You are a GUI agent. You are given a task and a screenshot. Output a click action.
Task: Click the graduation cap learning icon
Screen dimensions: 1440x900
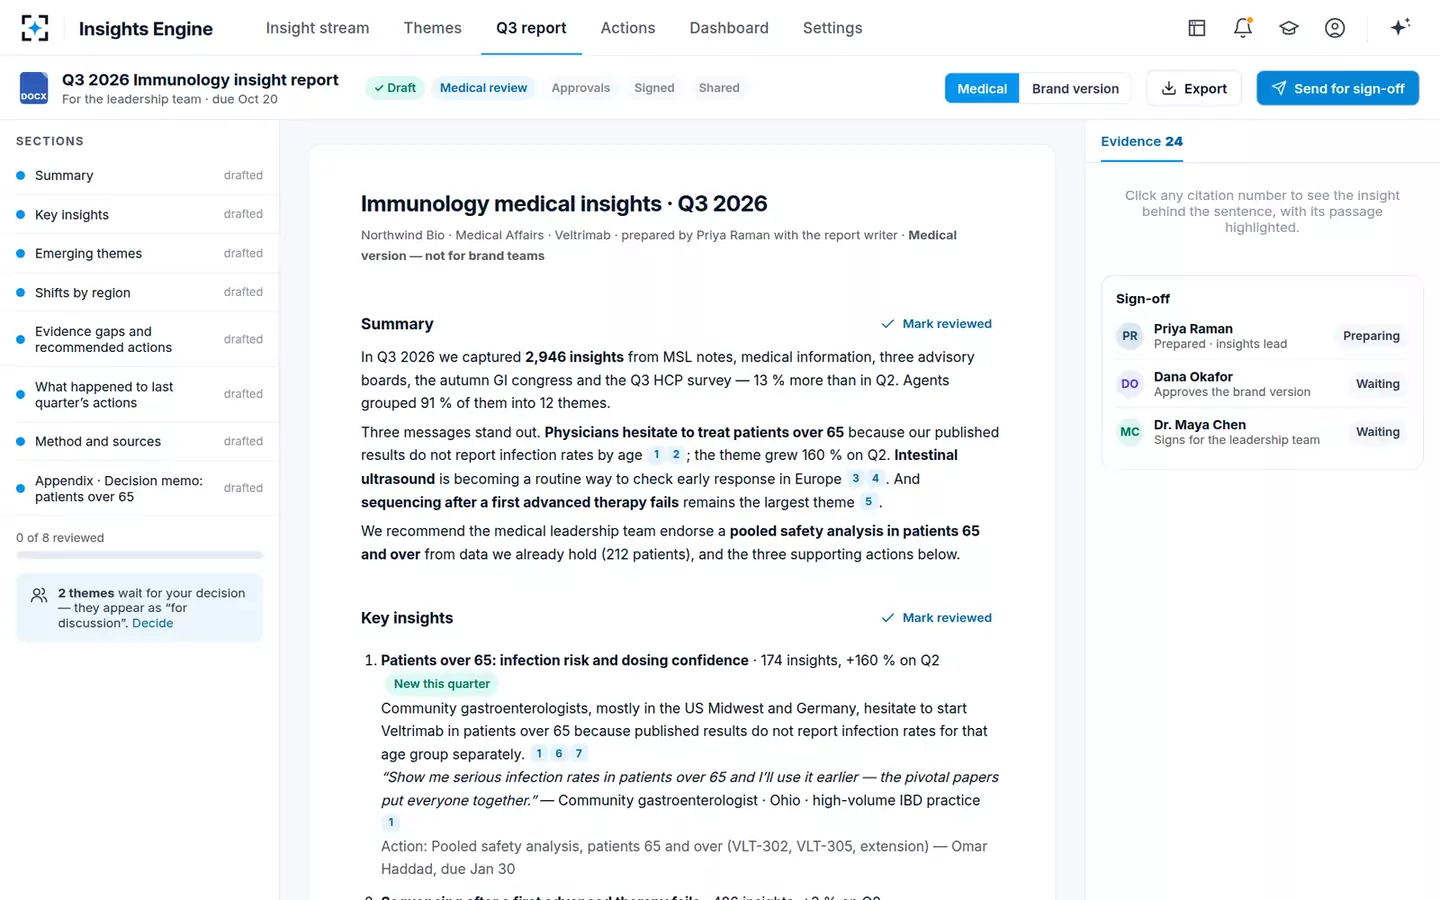coord(1289,28)
